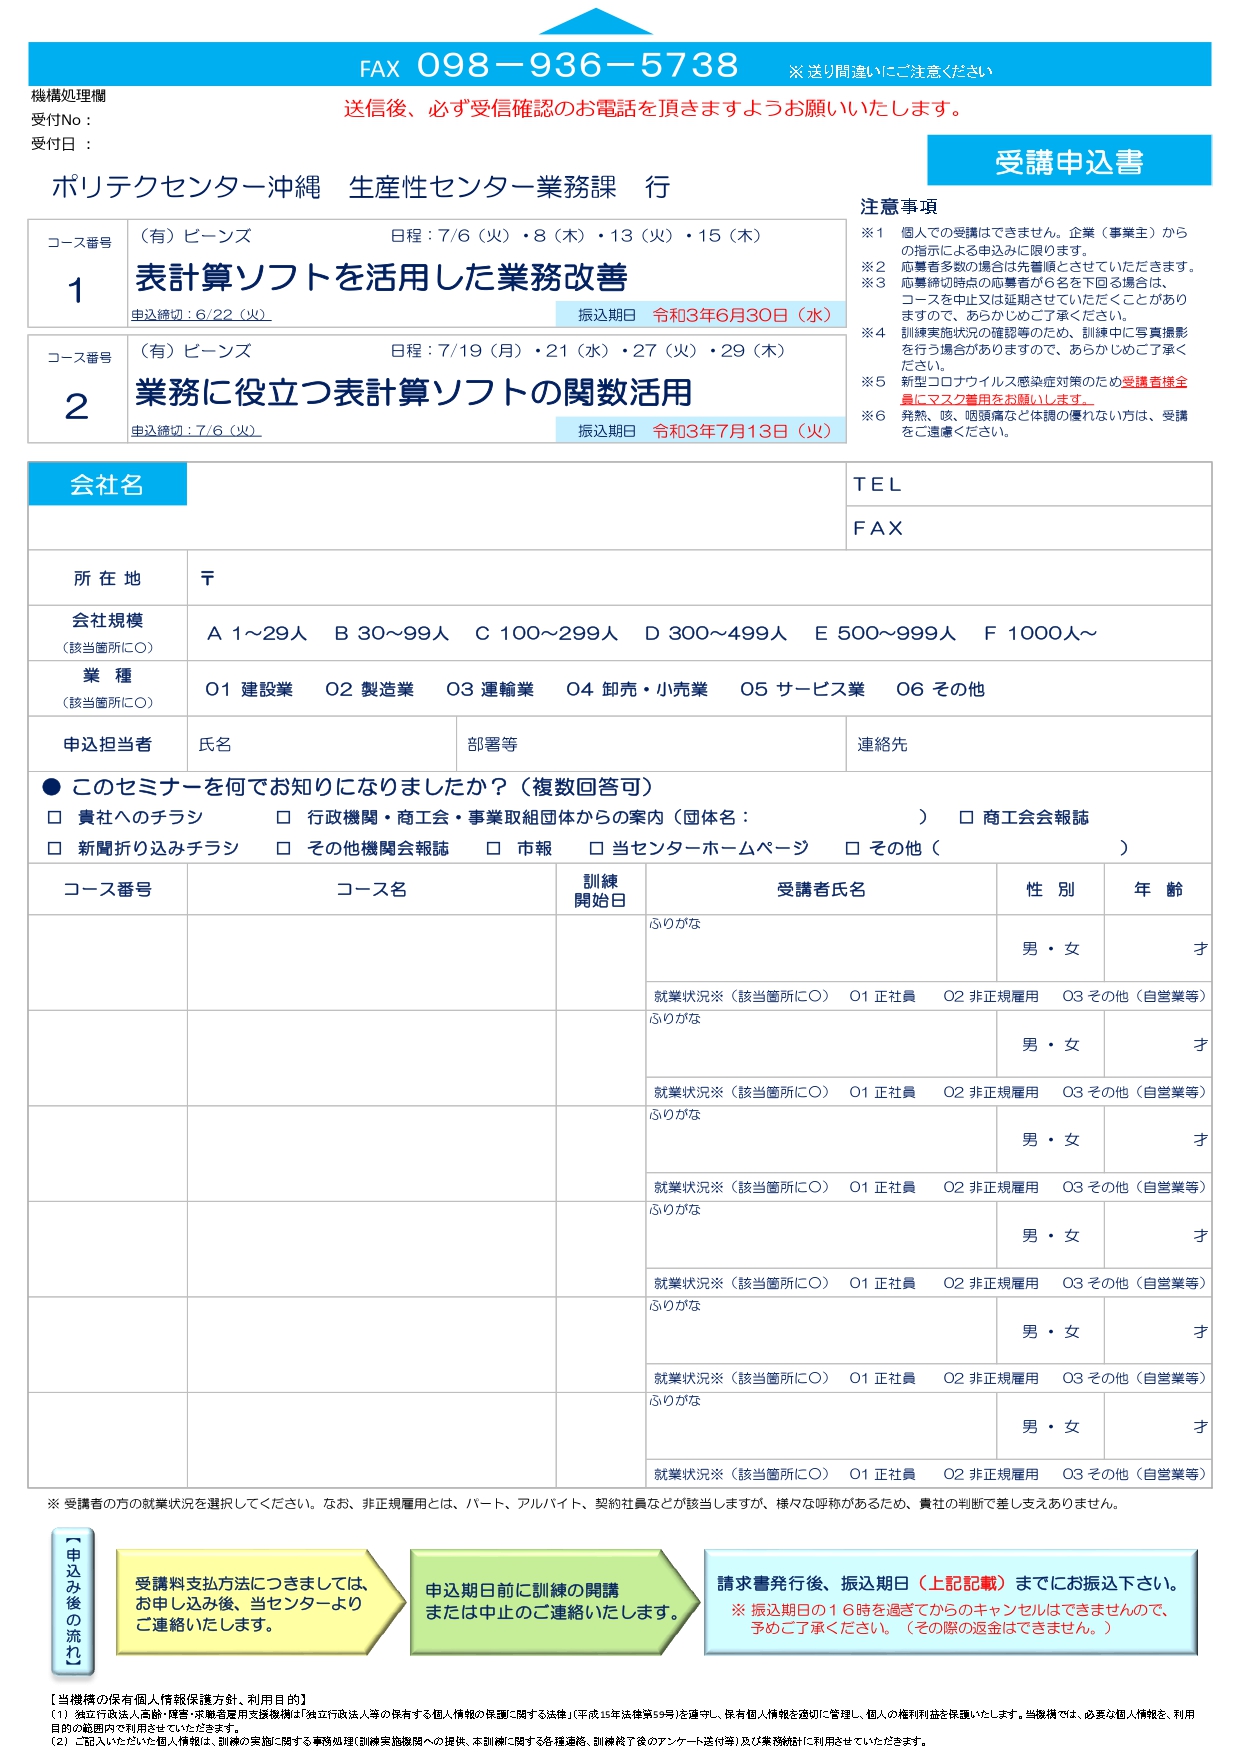Click the red 送信後、必ず受信確認 notice
Image resolution: width=1240 pixels, height=1755 pixels.
pyautogui.click(x=655, y=109)
